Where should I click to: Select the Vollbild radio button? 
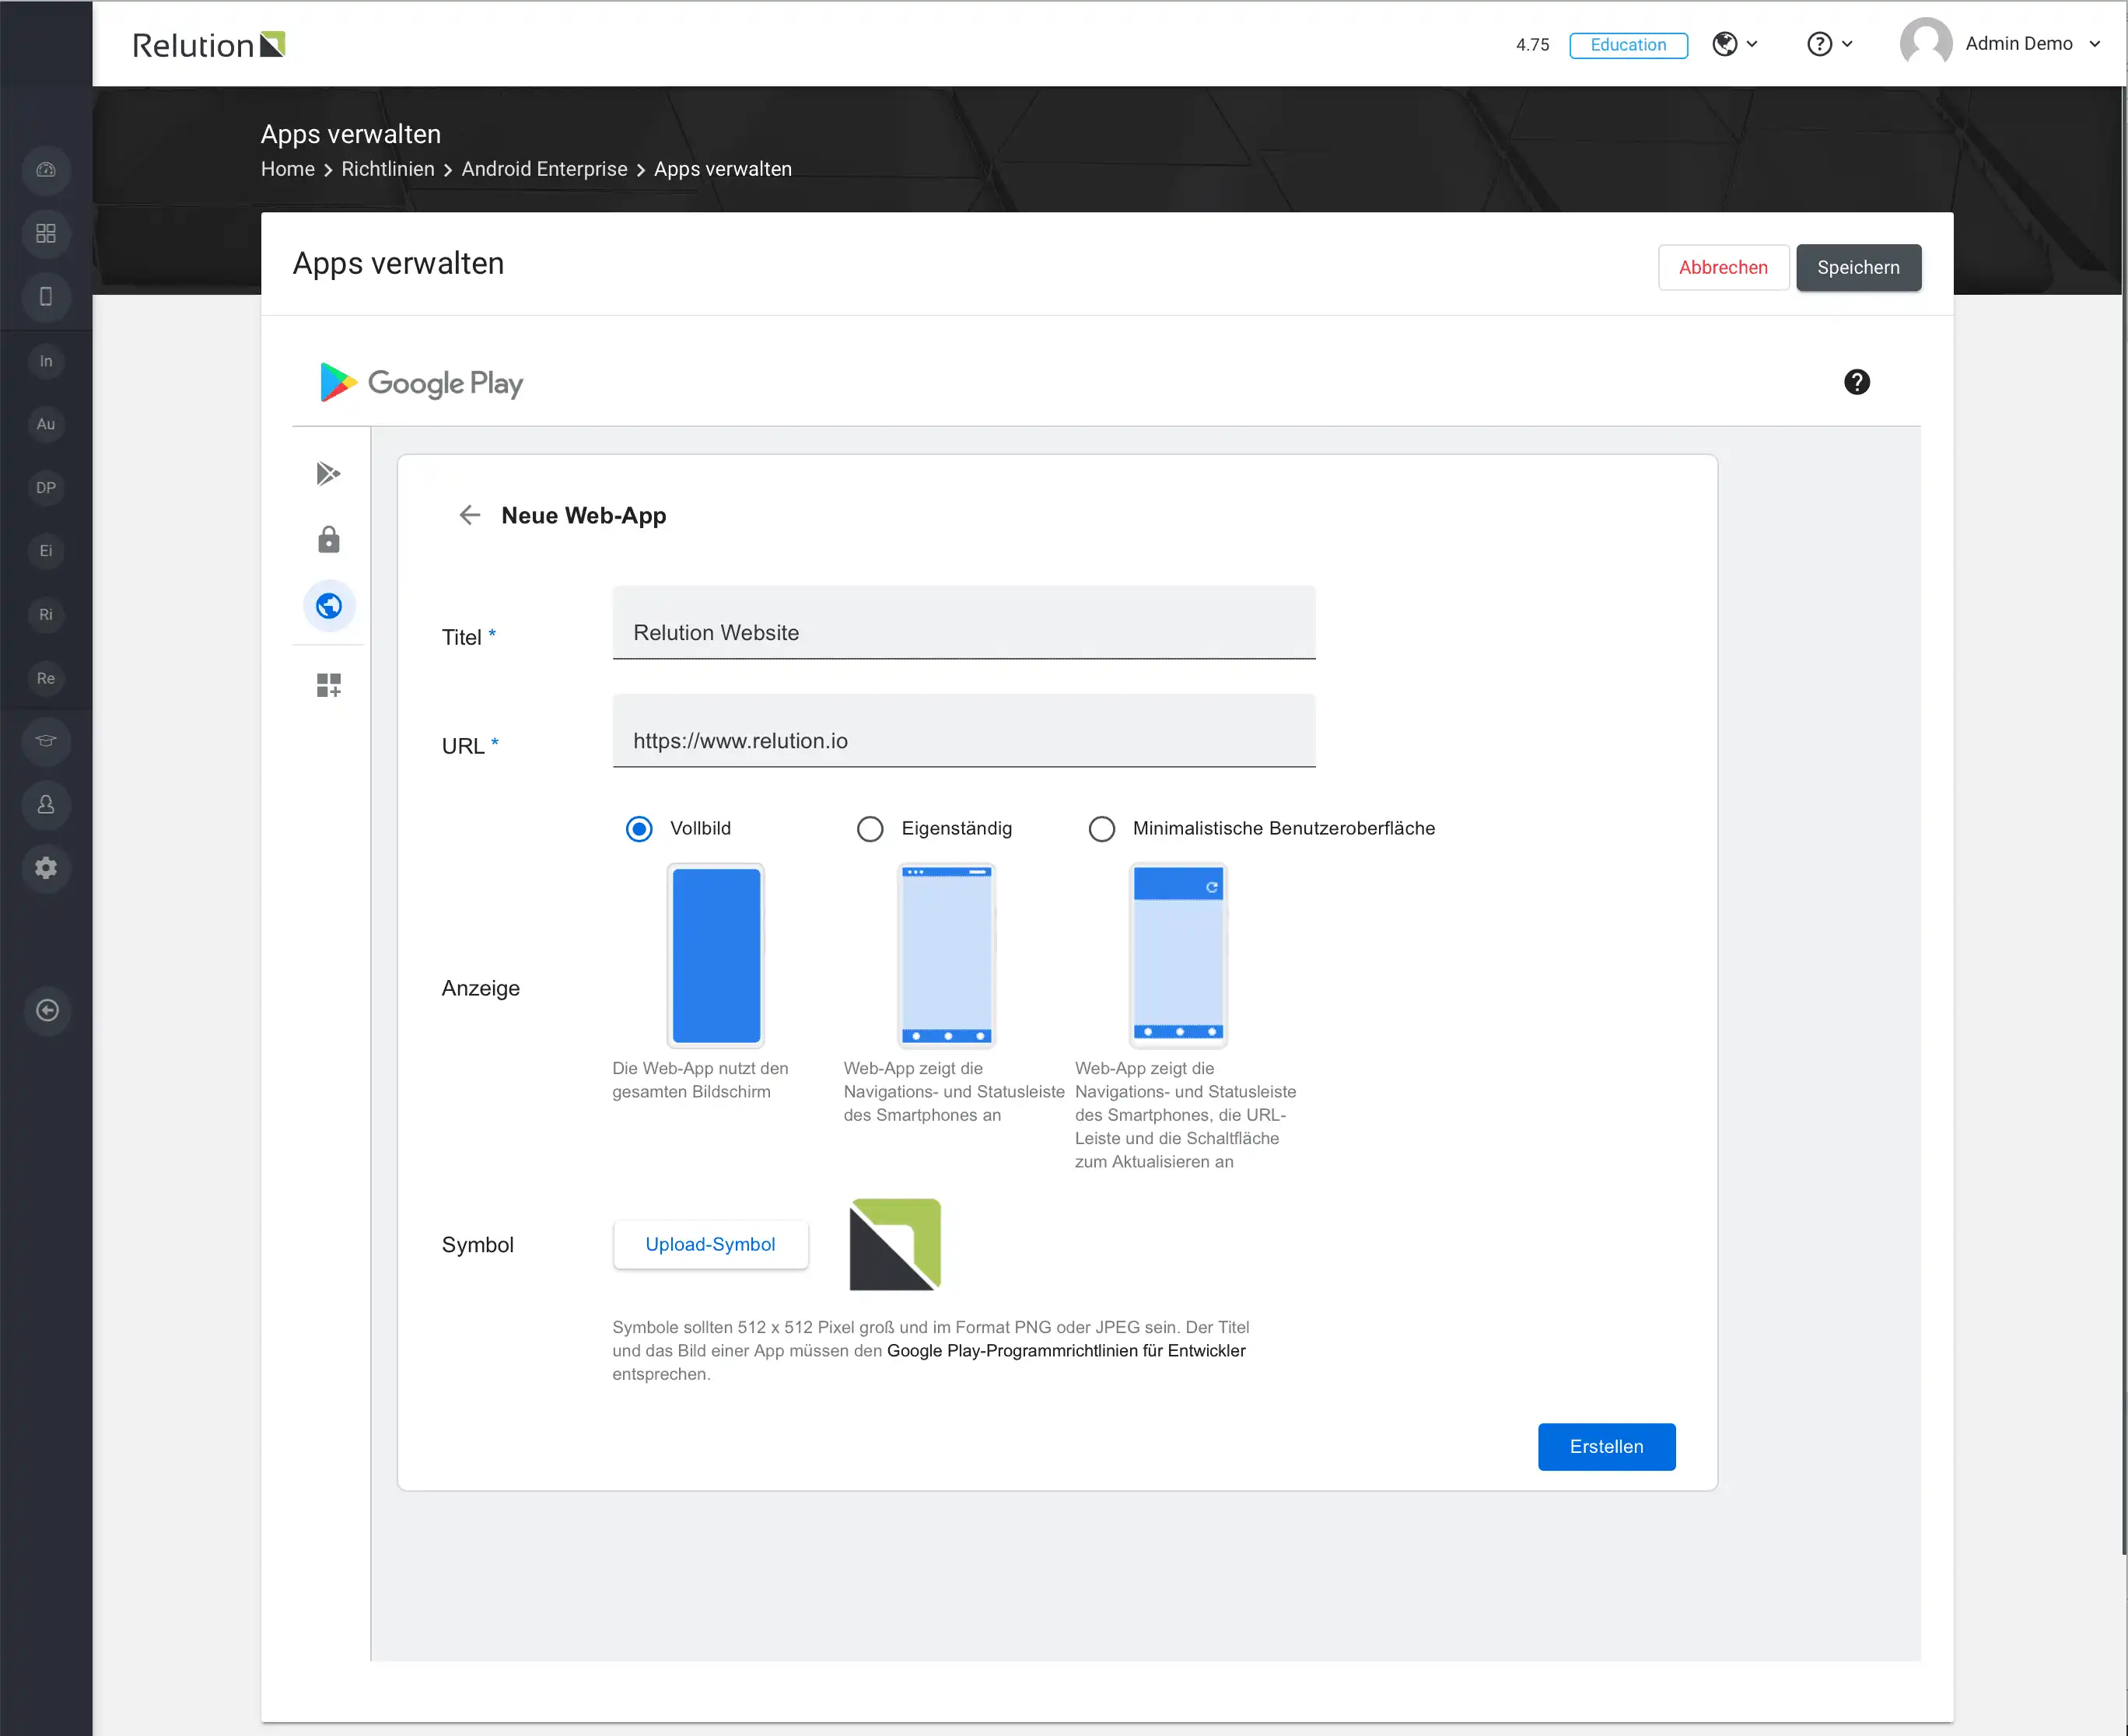pos(639,829)
